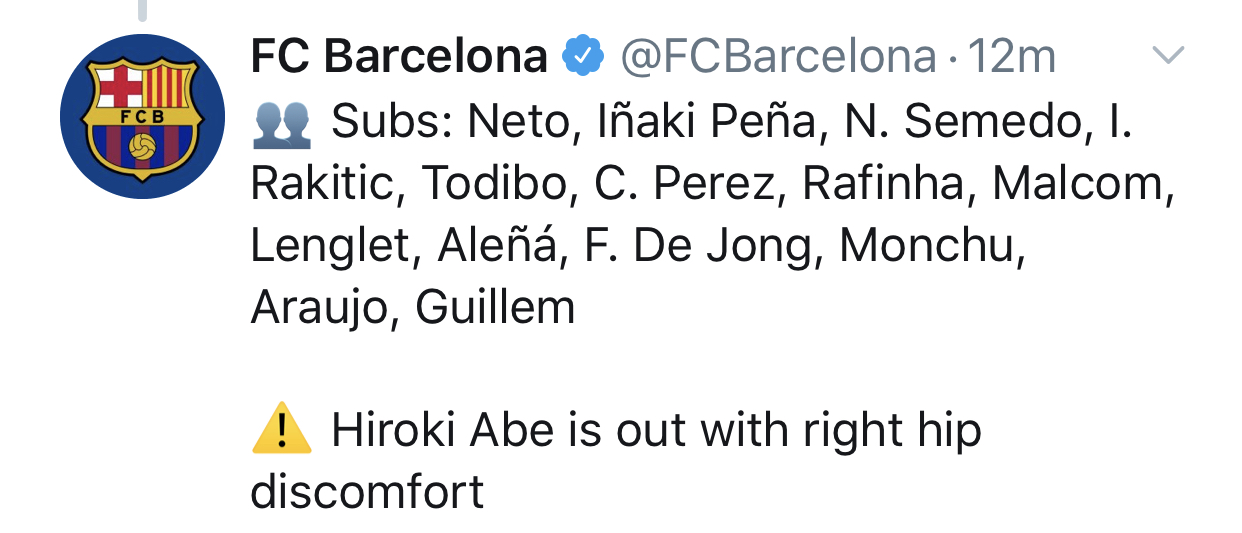Click the two silhouettes Subs emoji
The image size is (1242, 533).
(x=282, y=122)
